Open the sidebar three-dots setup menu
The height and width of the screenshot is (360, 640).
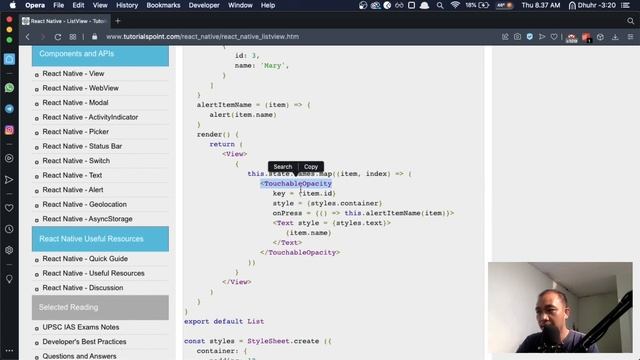[x=9, y=350]
